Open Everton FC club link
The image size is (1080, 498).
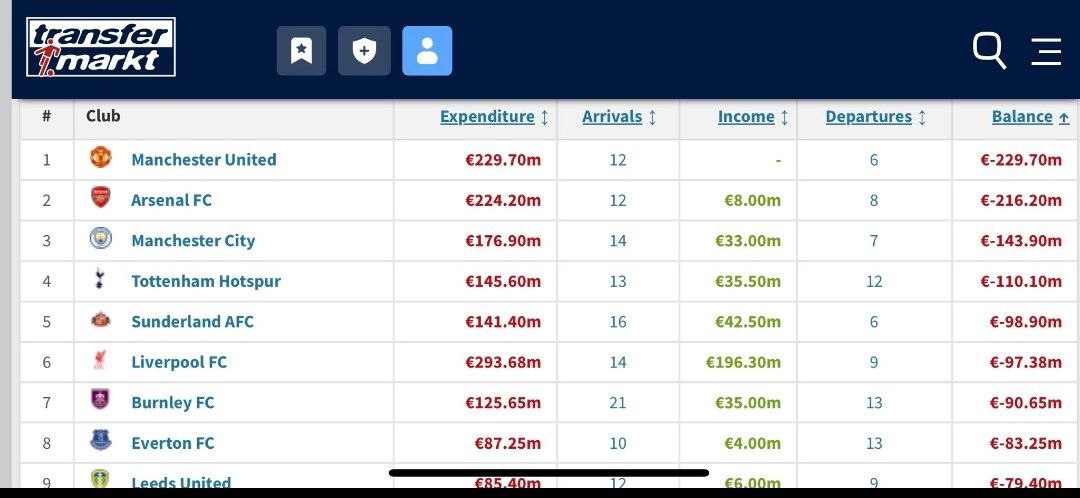172,443
